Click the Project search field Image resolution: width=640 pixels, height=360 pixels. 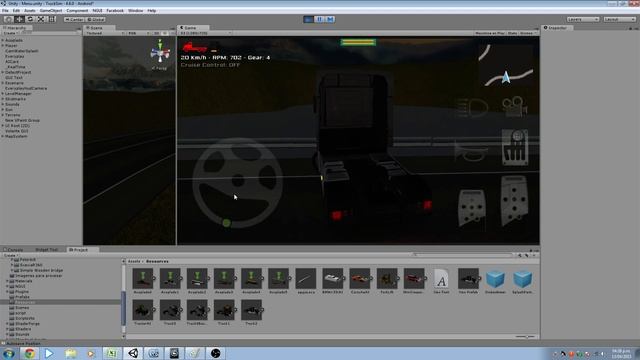[x=462, y=255]
